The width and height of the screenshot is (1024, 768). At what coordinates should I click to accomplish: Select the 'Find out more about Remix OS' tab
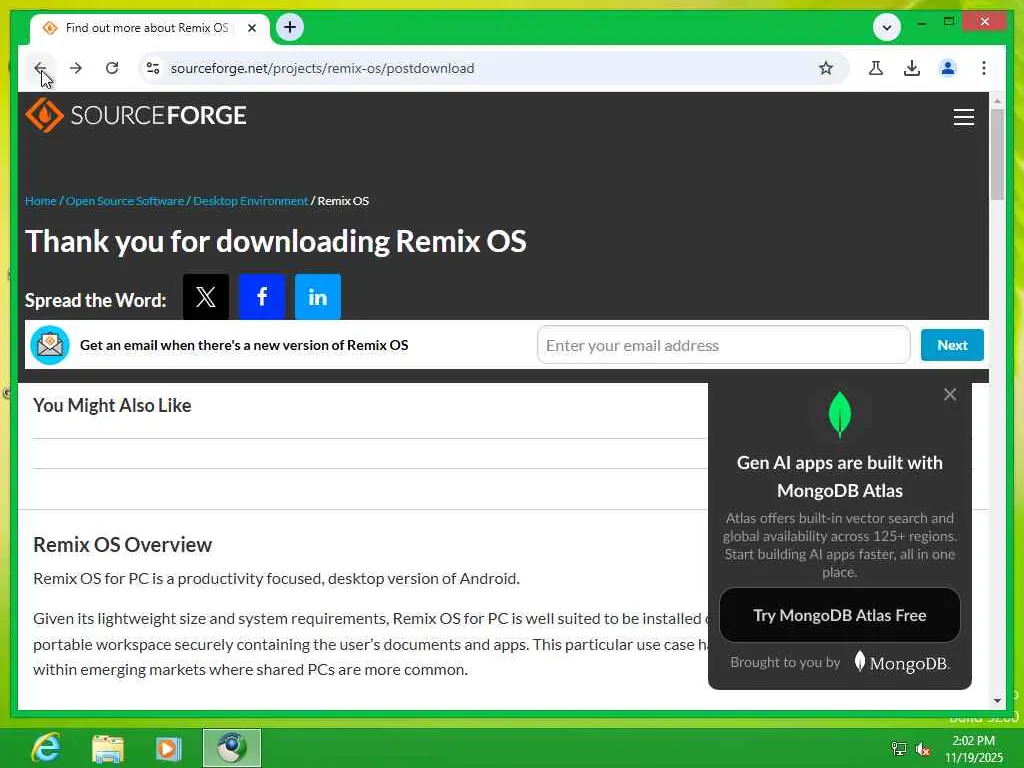(150, 28)
